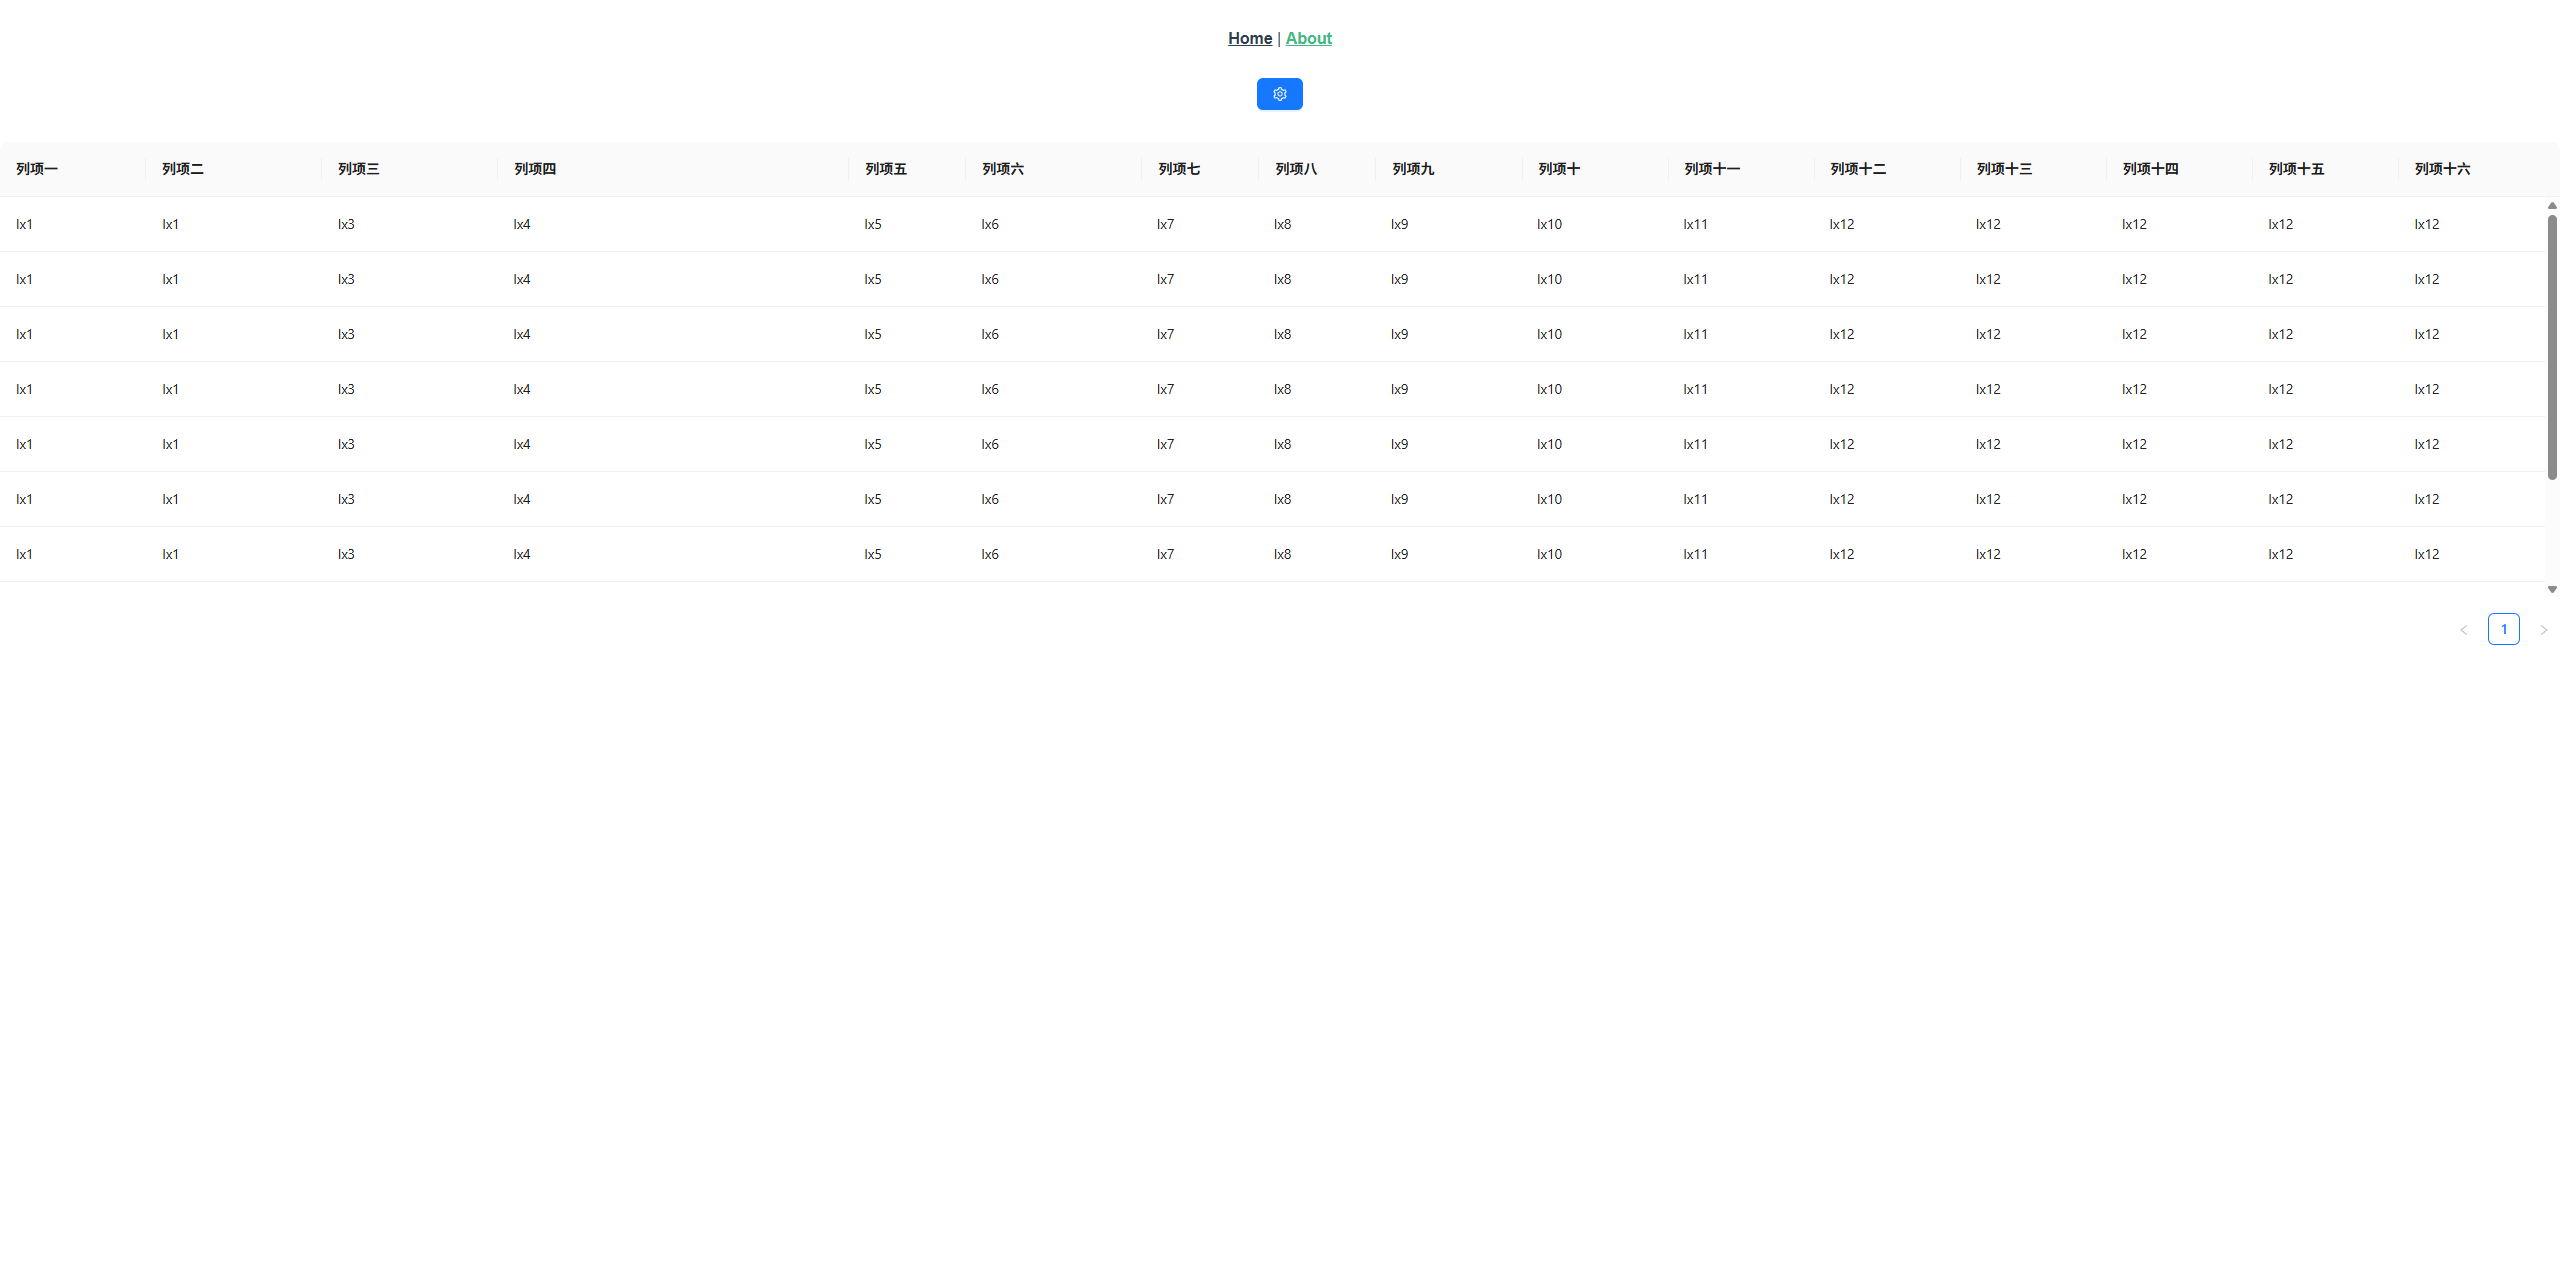Screen dimensions: 2560x1271
Task: Click scrollbar up arrow of table
Action: click(x=2552, y=205)
